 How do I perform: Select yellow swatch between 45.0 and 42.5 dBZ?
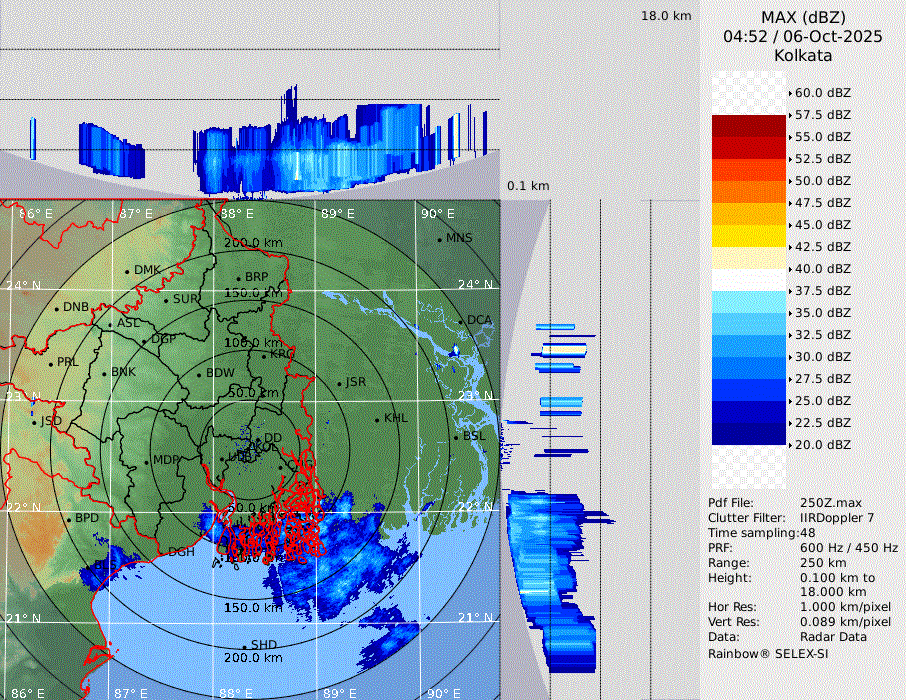coord(748,236)
